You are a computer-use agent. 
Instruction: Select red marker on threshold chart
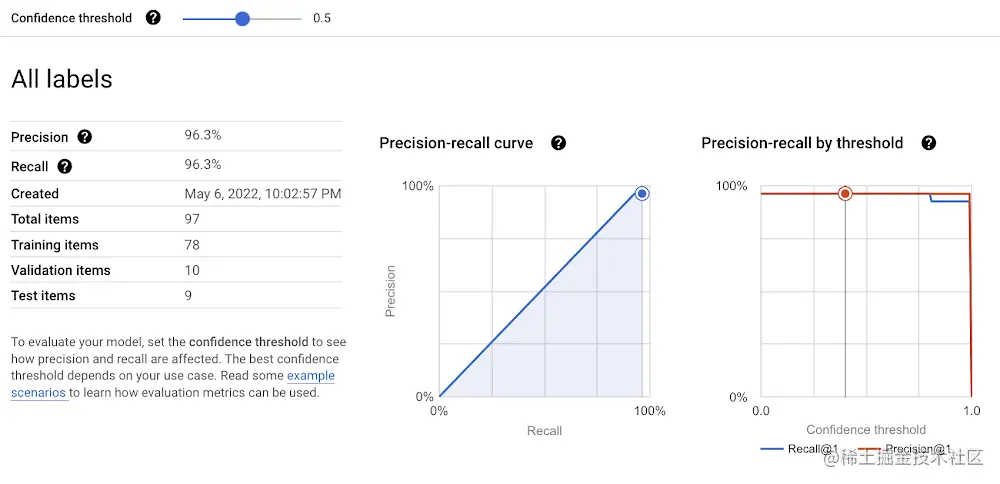845,194
